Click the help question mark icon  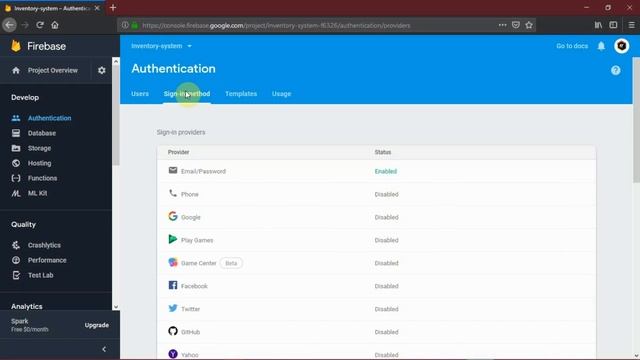pos(616,70)
